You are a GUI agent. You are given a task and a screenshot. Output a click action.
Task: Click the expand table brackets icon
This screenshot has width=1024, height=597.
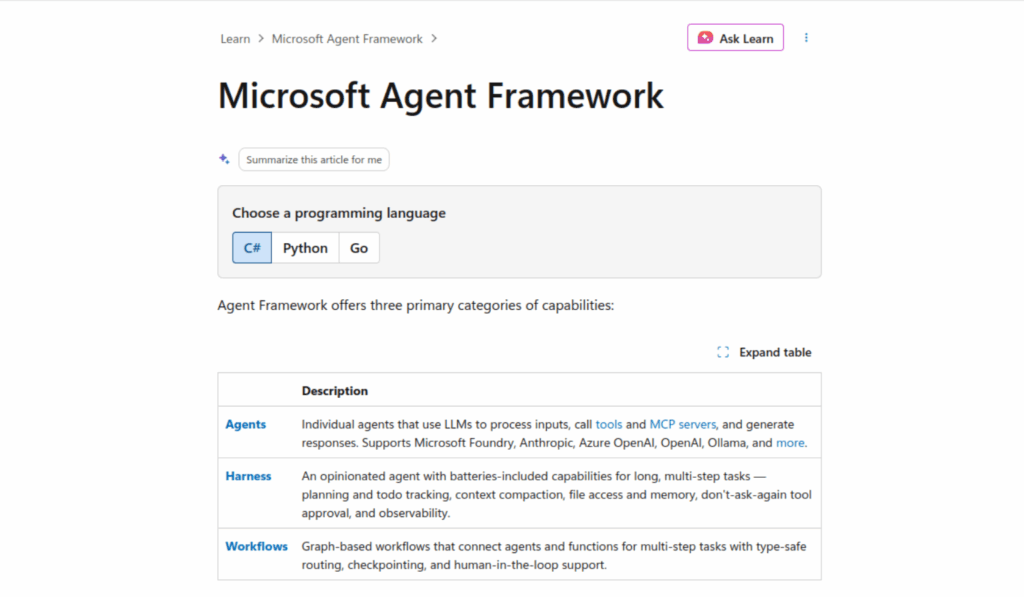pos(723,353)
